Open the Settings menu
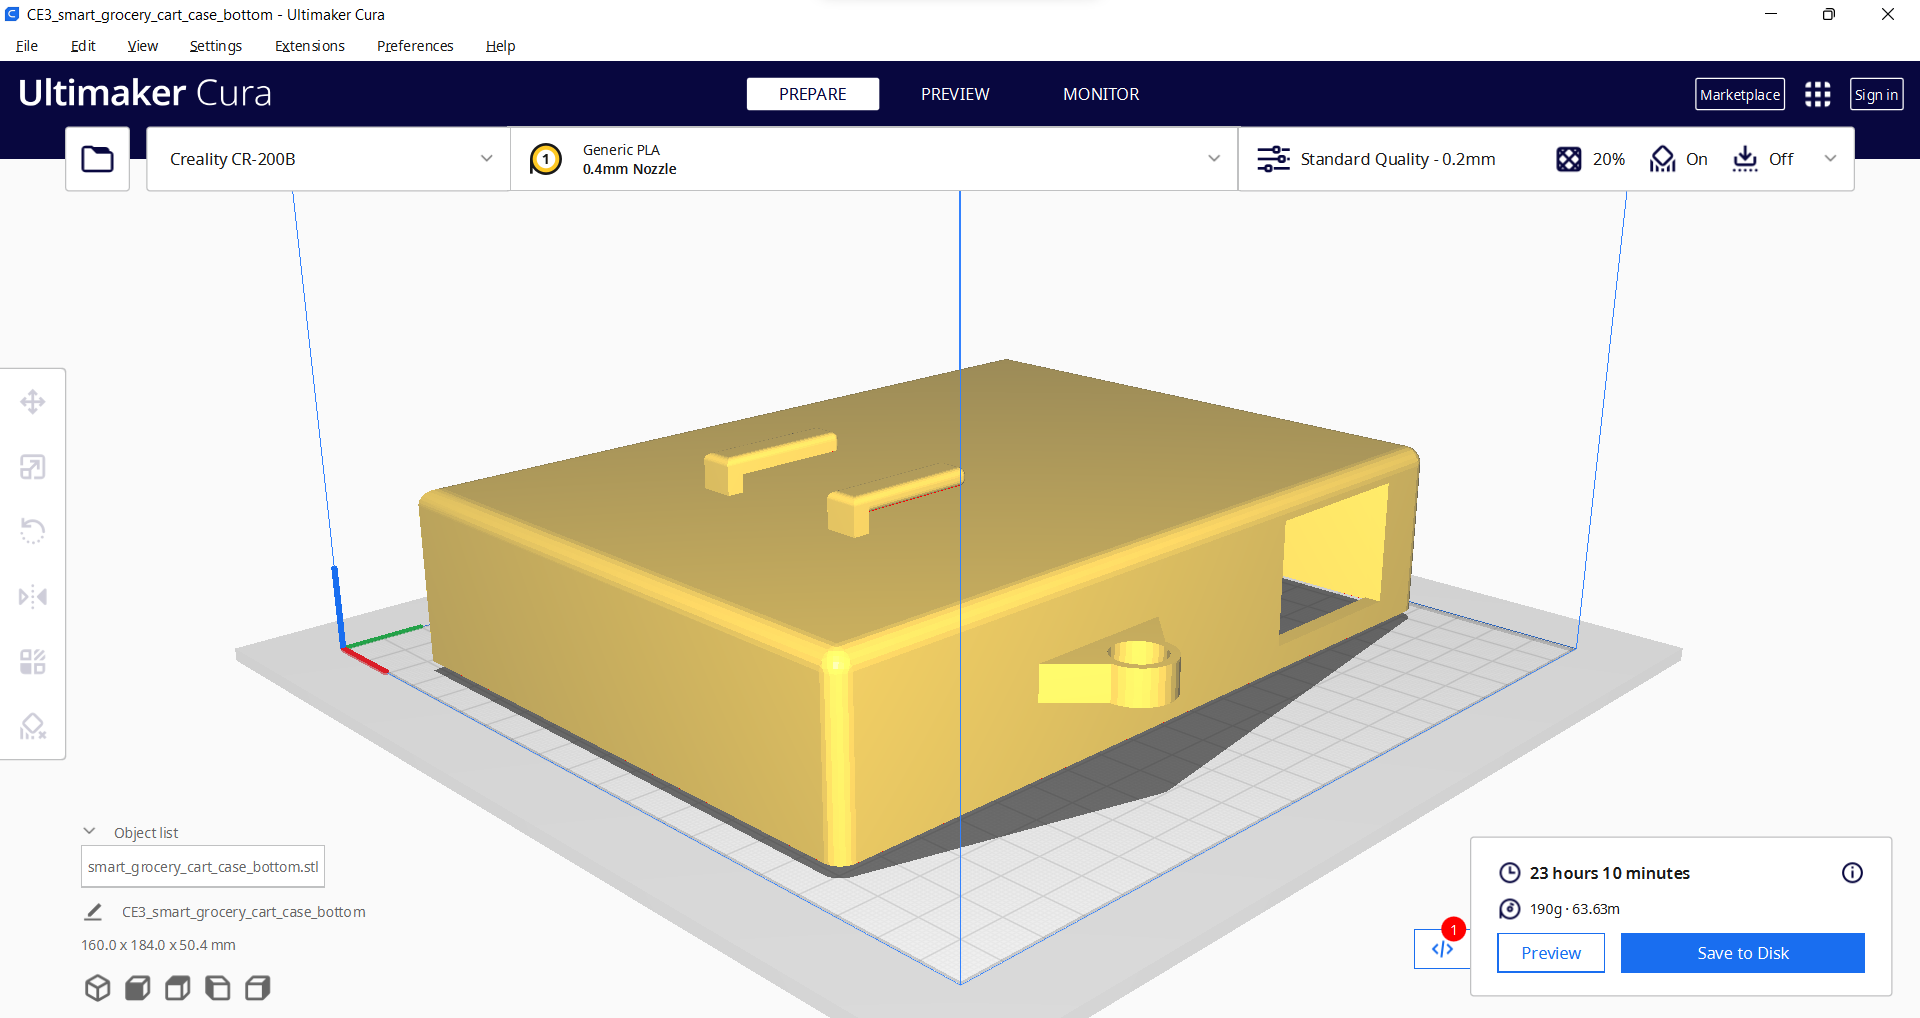Image resolution: width=1920 pixels, height=1018 pixels. point(216,46)
